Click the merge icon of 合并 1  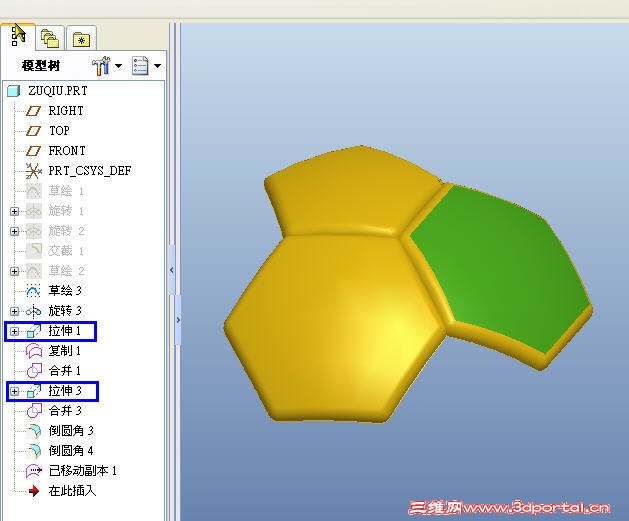coord(34,371)
